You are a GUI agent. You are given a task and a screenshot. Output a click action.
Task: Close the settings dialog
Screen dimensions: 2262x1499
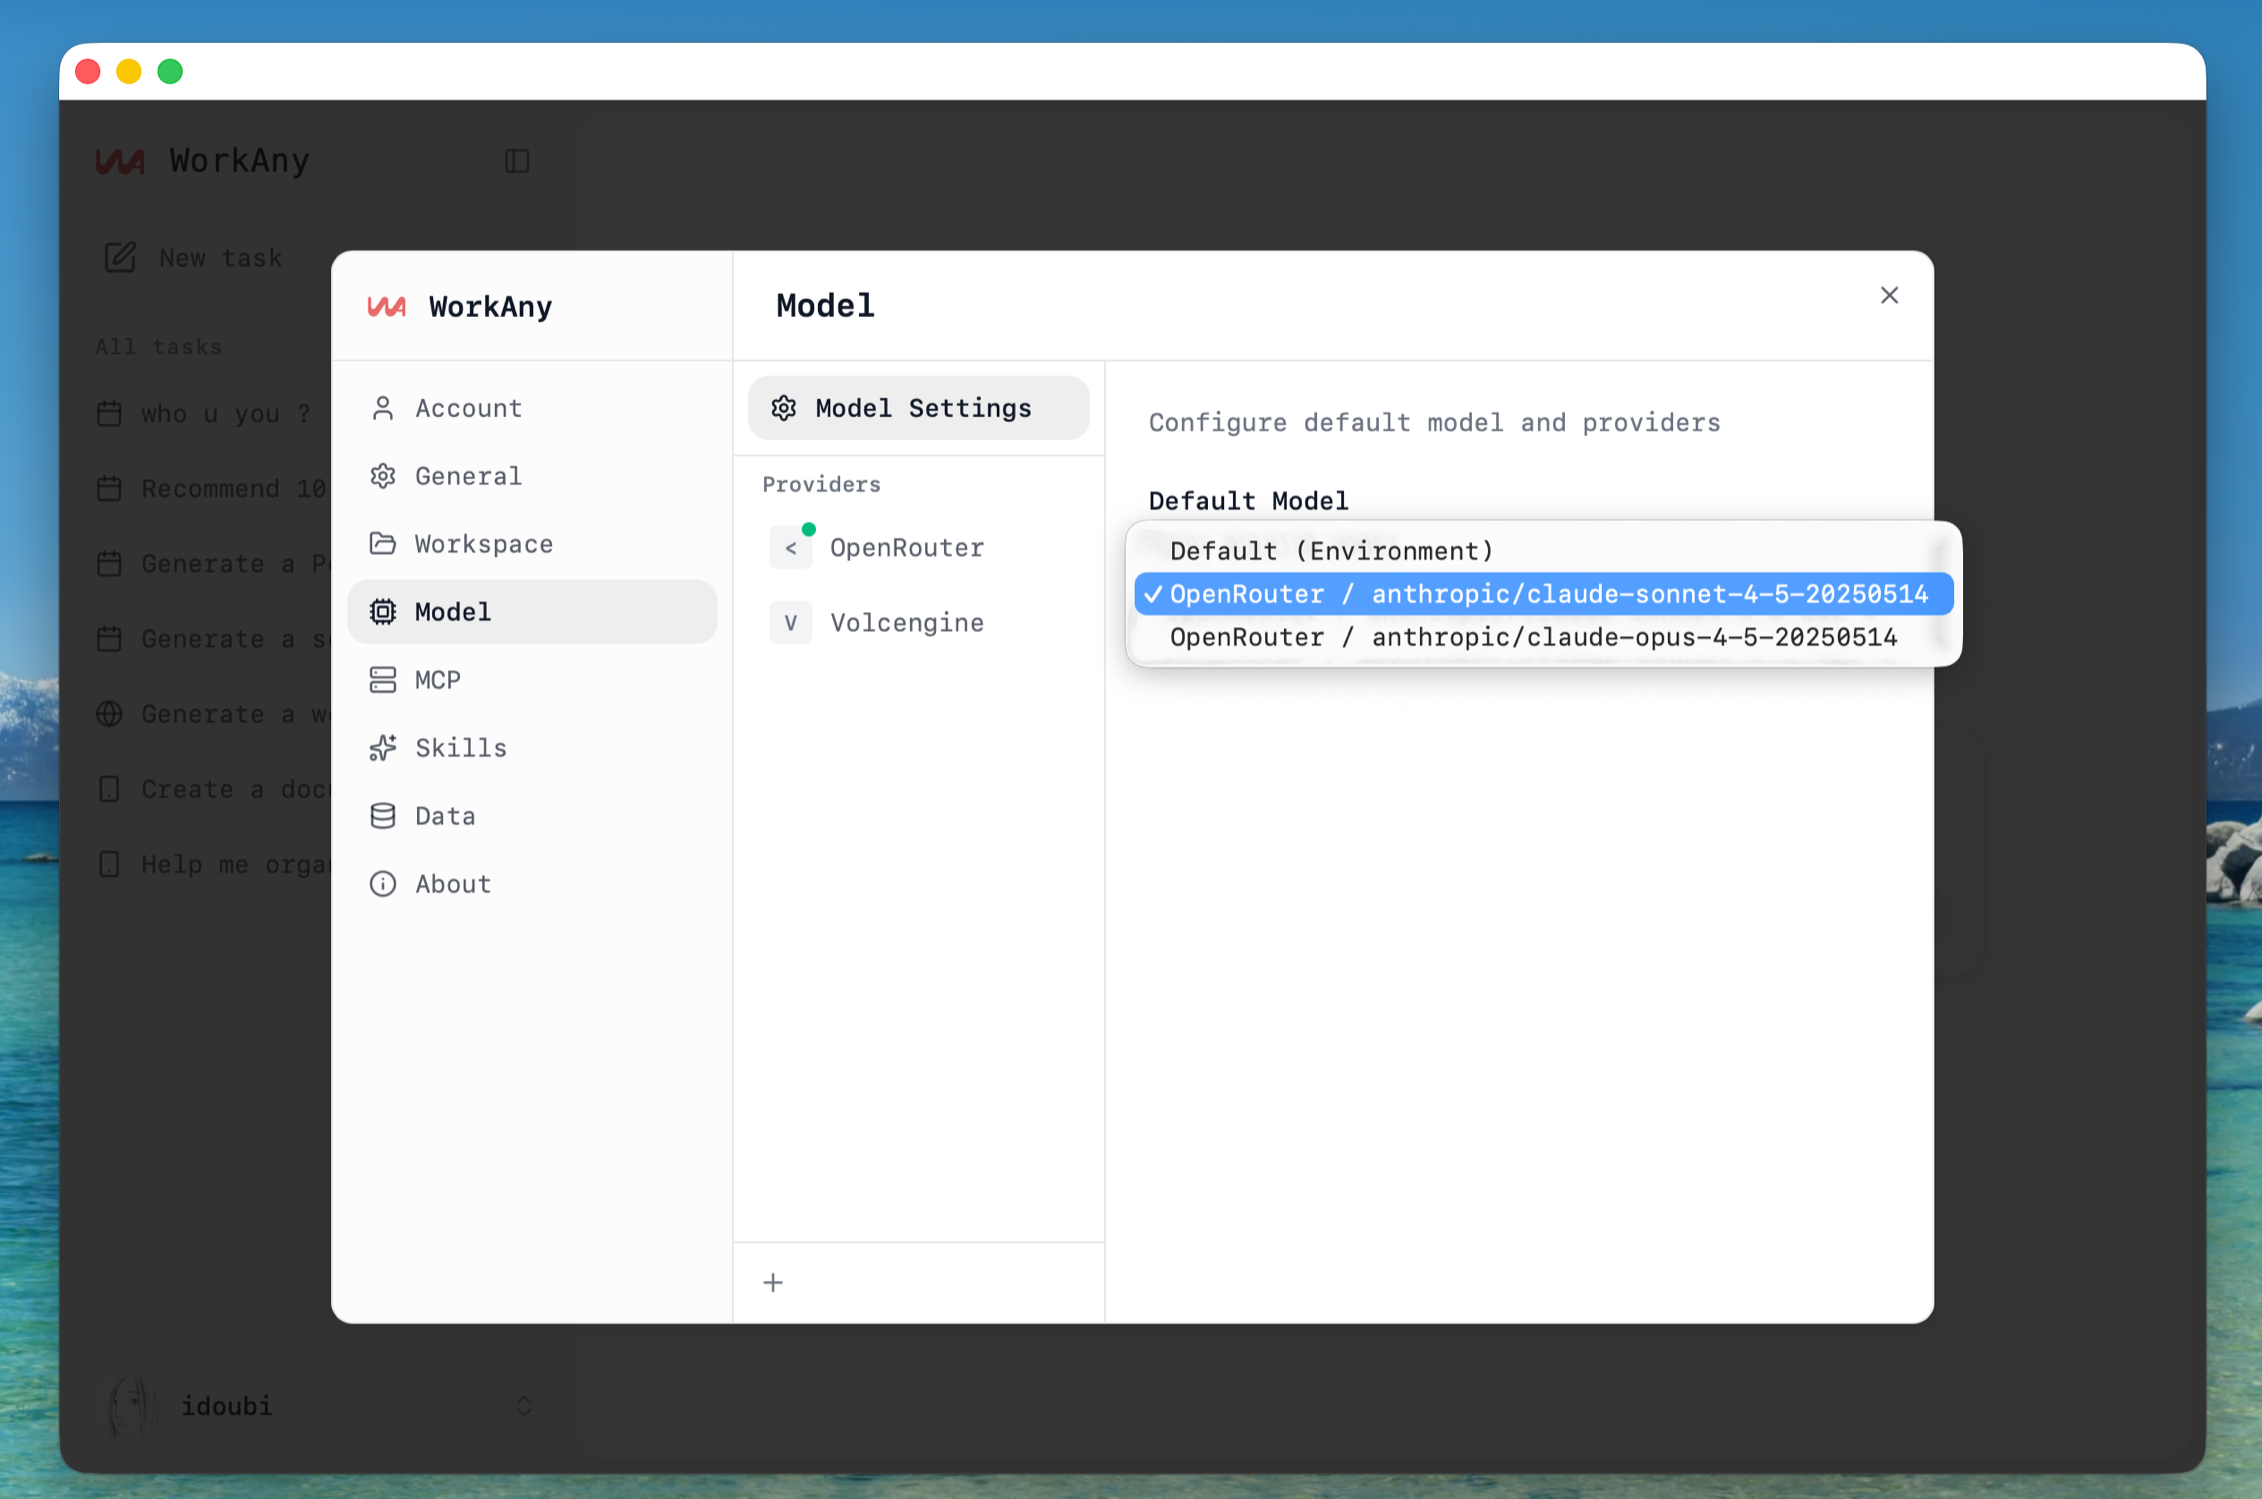coord(1888,296)
